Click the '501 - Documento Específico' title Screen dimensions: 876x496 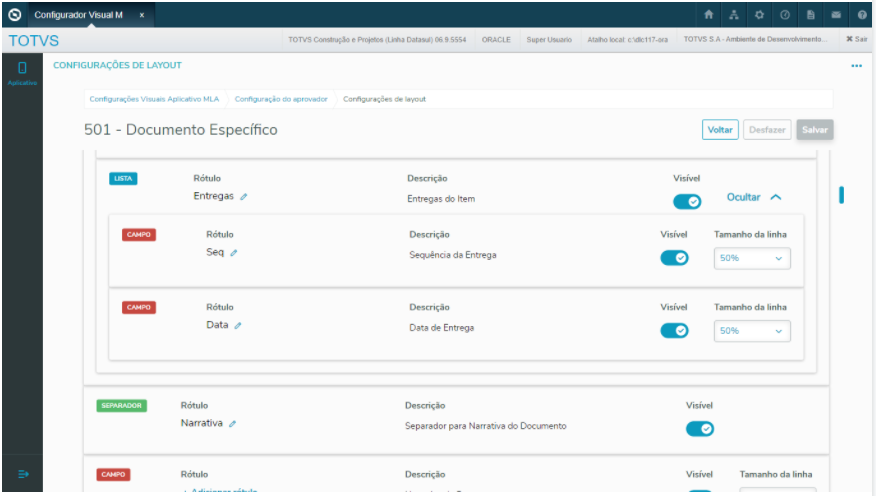(180, 130)
